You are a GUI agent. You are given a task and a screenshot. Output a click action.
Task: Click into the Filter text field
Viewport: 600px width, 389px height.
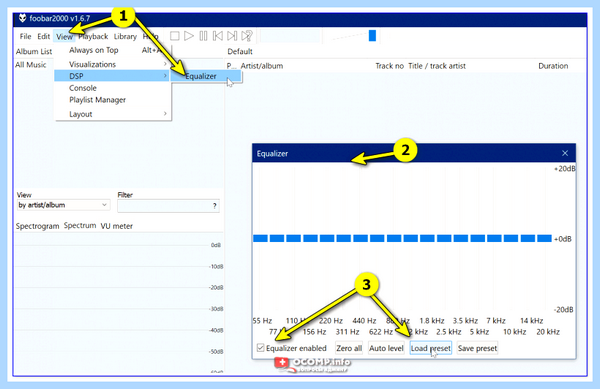coord(164,206)
